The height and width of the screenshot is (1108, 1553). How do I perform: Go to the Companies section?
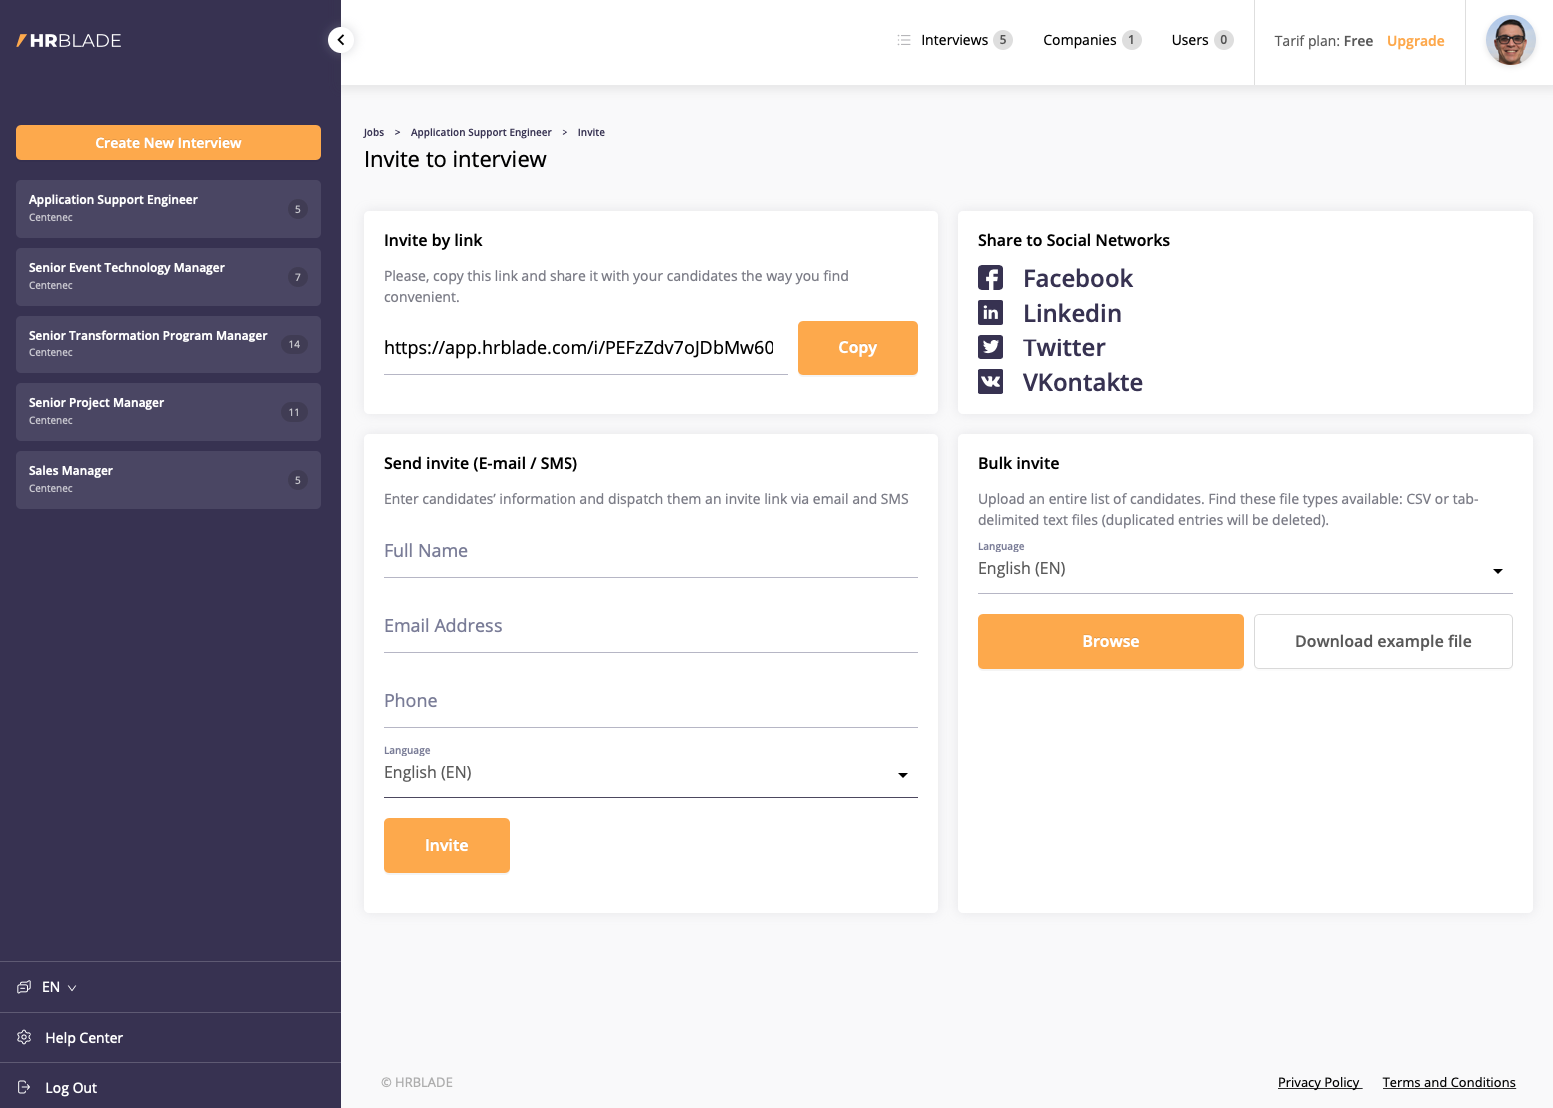point(1079,40)
